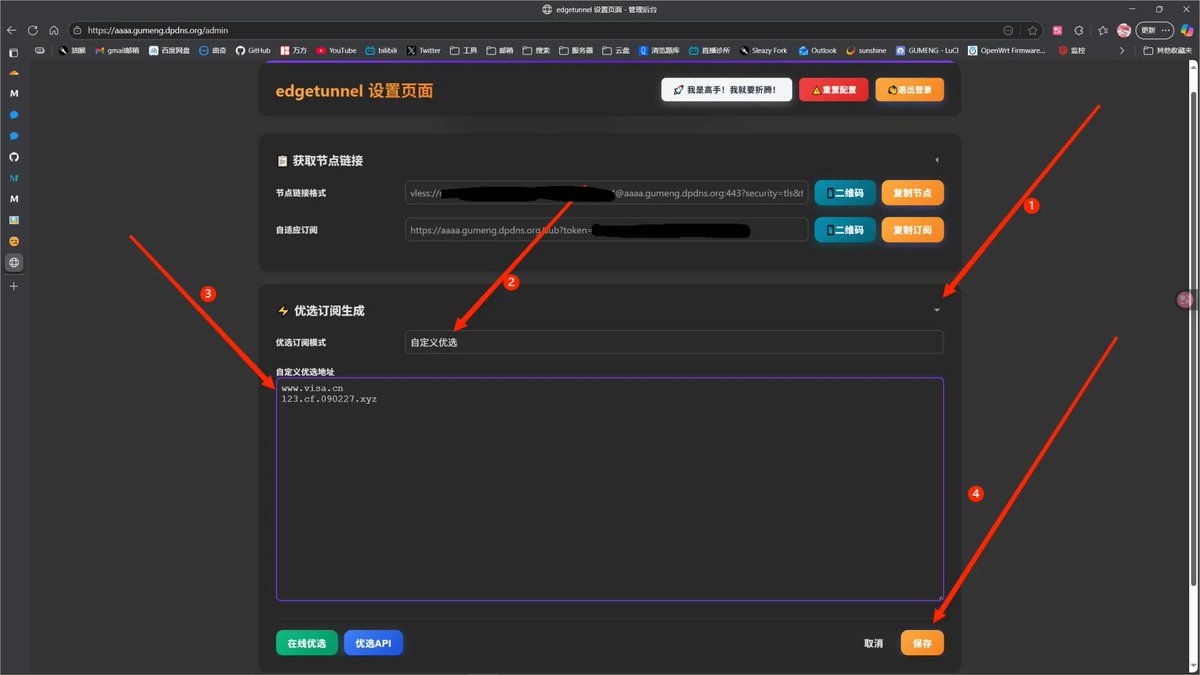This screenshot has width=1200, height=675.
Task: Open the pink extension icon in toolbar
Action: 1057,30
